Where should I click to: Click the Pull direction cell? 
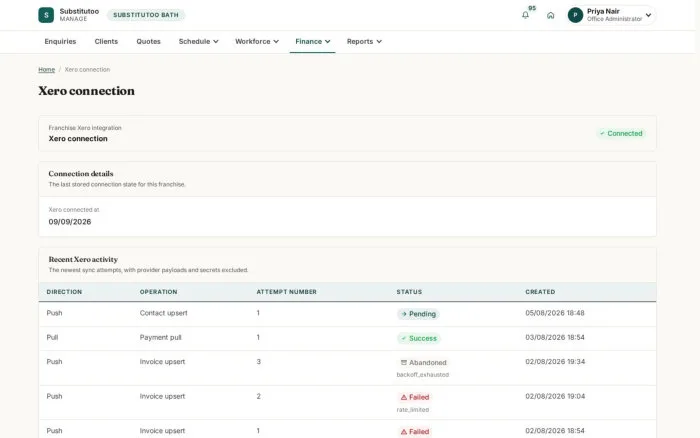tap(52, 338)
